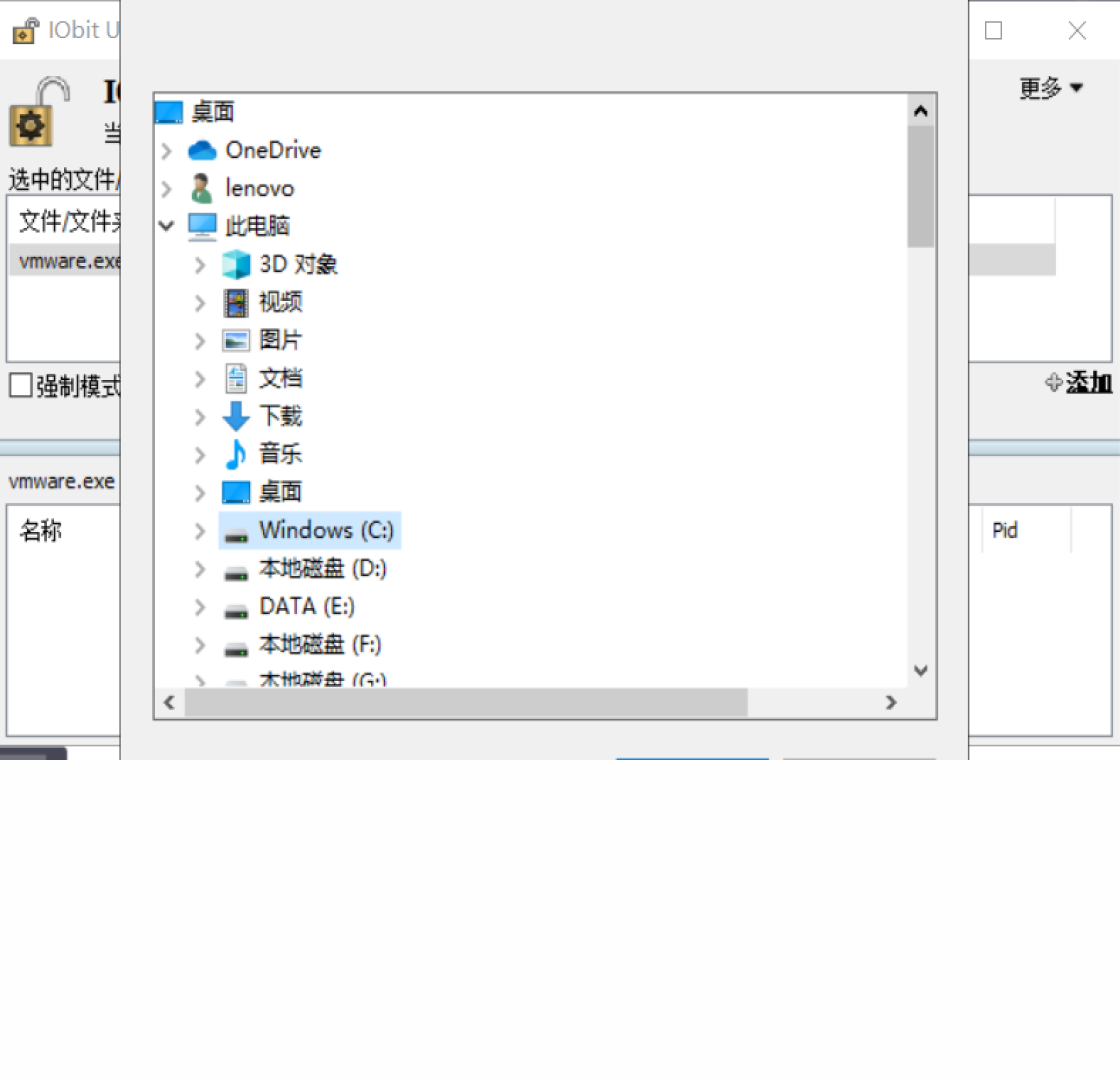The height and width of the screenshot is (1080, 1120).
Task: Click the 本地磁盘 (D:) drive icon
Action: 236,573
